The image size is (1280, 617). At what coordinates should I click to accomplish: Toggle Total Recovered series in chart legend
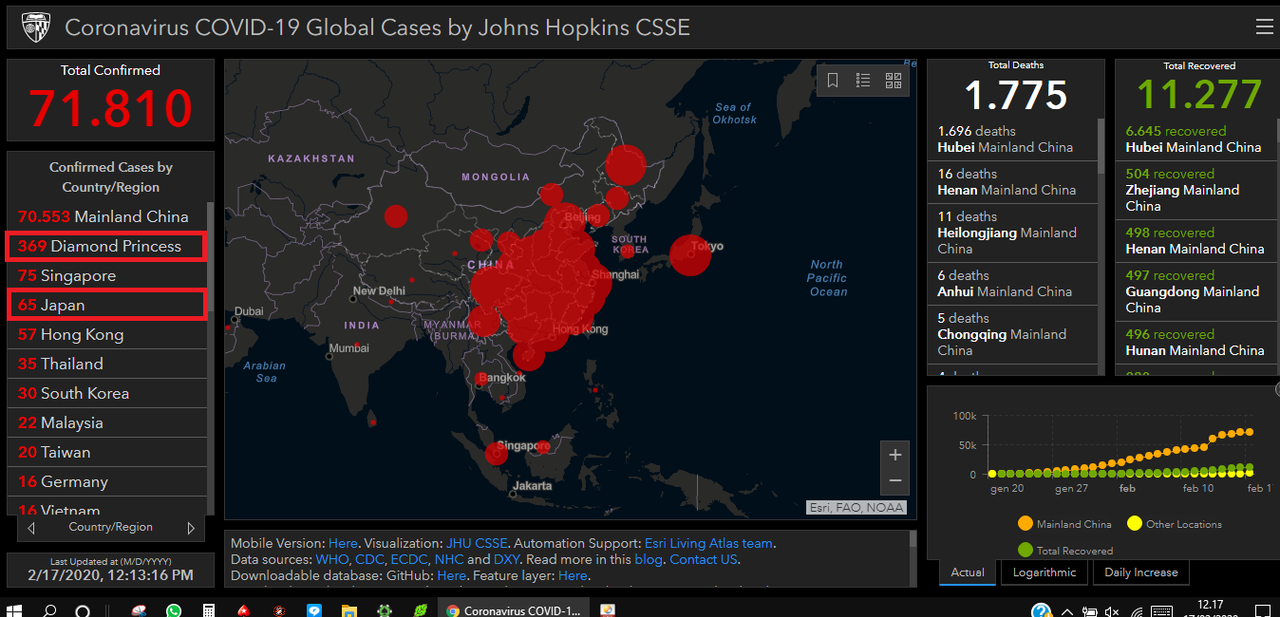click(1064, 550)
